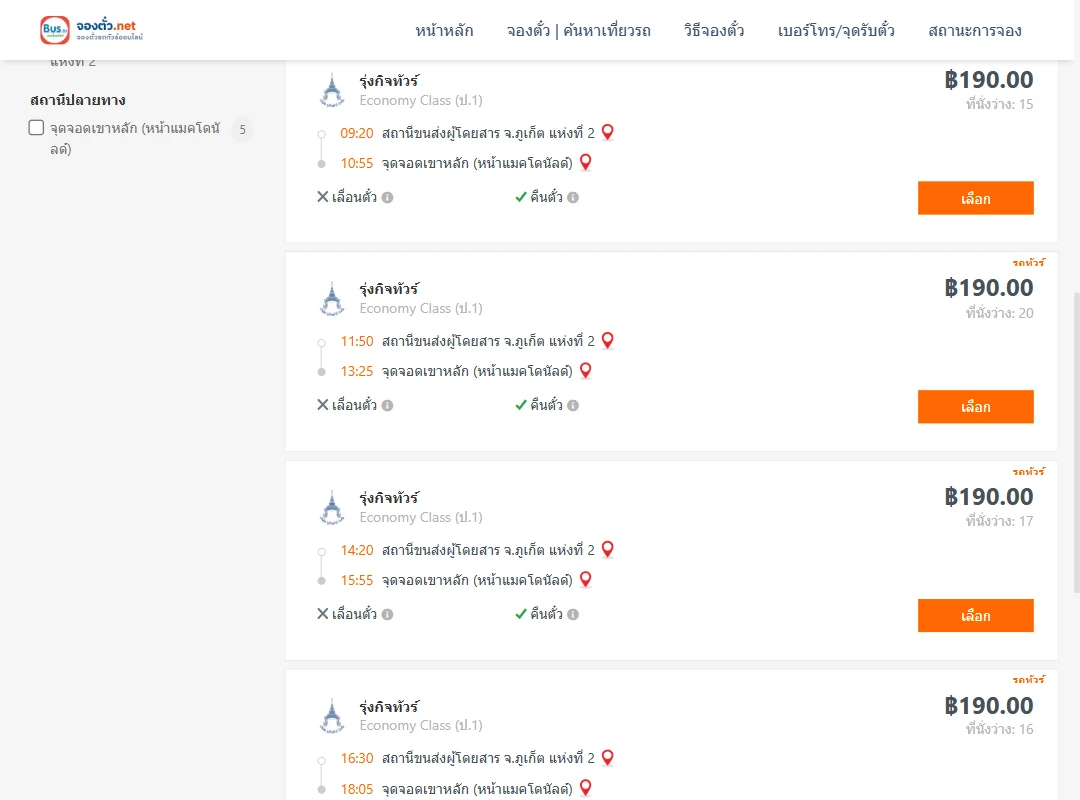Viewport: 1080px width, 800px height.
Task: Open สถานะการจอง menu item
Action: (975, 30)
